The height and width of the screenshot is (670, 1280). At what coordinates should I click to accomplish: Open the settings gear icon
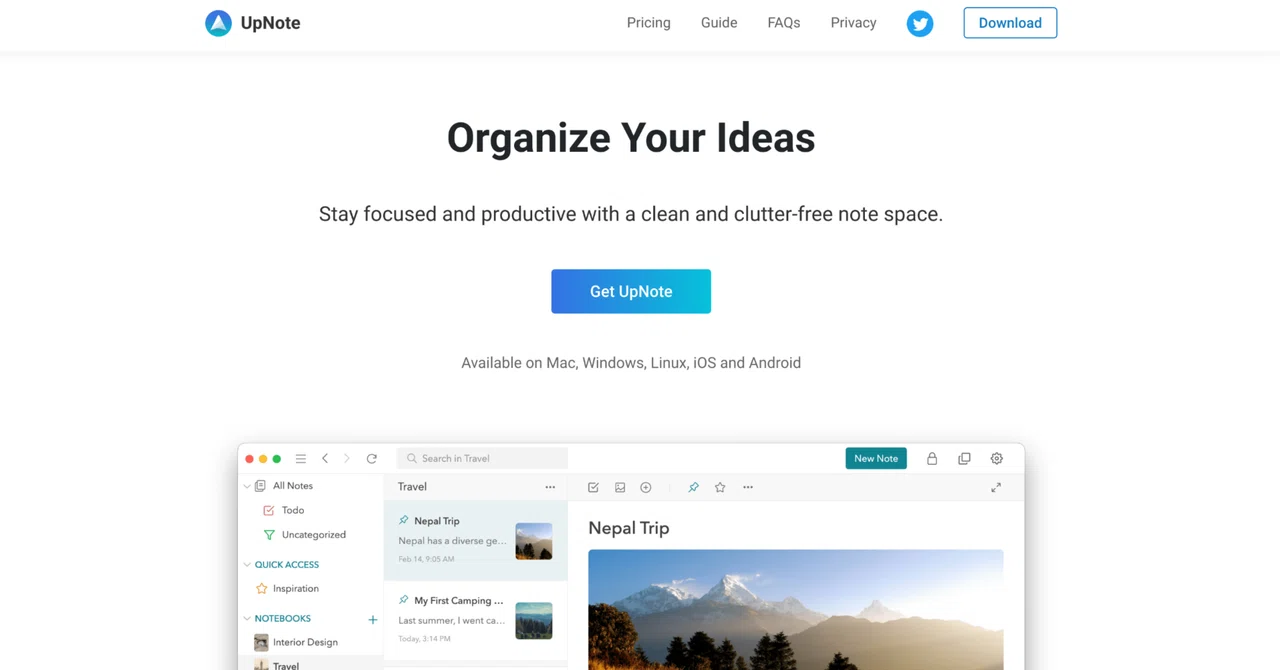[x=997, y=458]
